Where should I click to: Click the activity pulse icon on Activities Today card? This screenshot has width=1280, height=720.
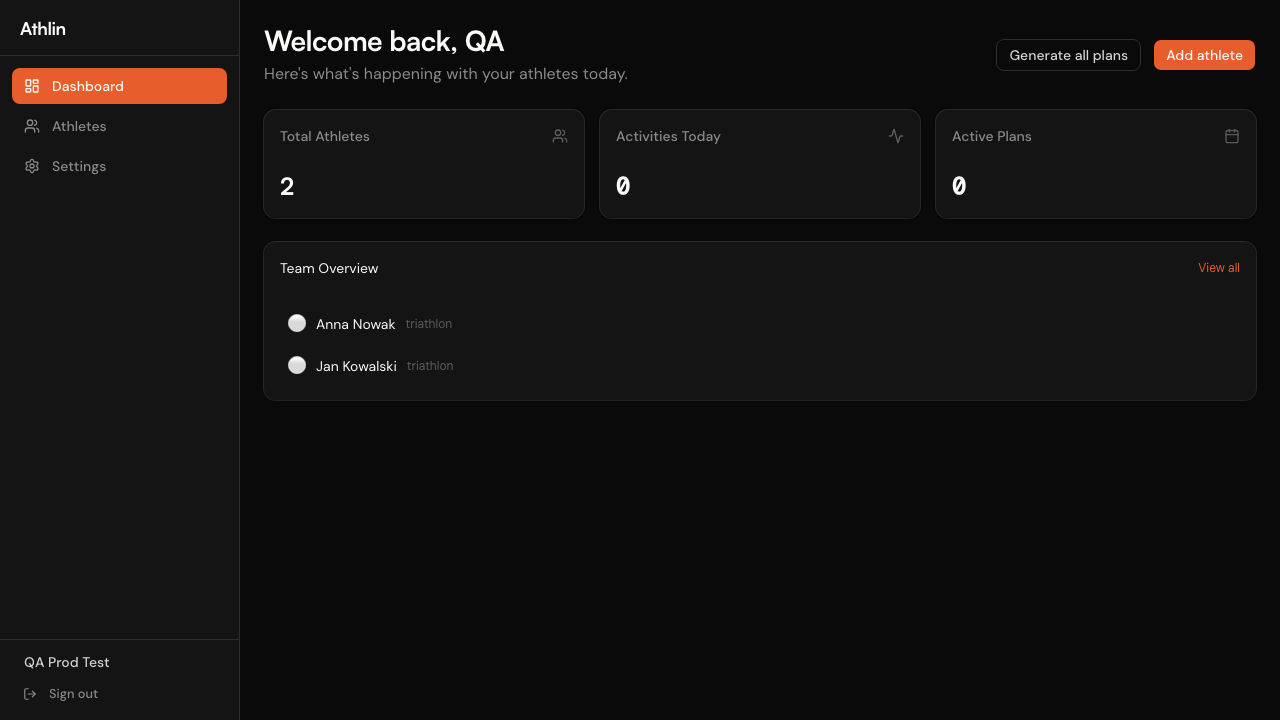click(x=896, y=136)
